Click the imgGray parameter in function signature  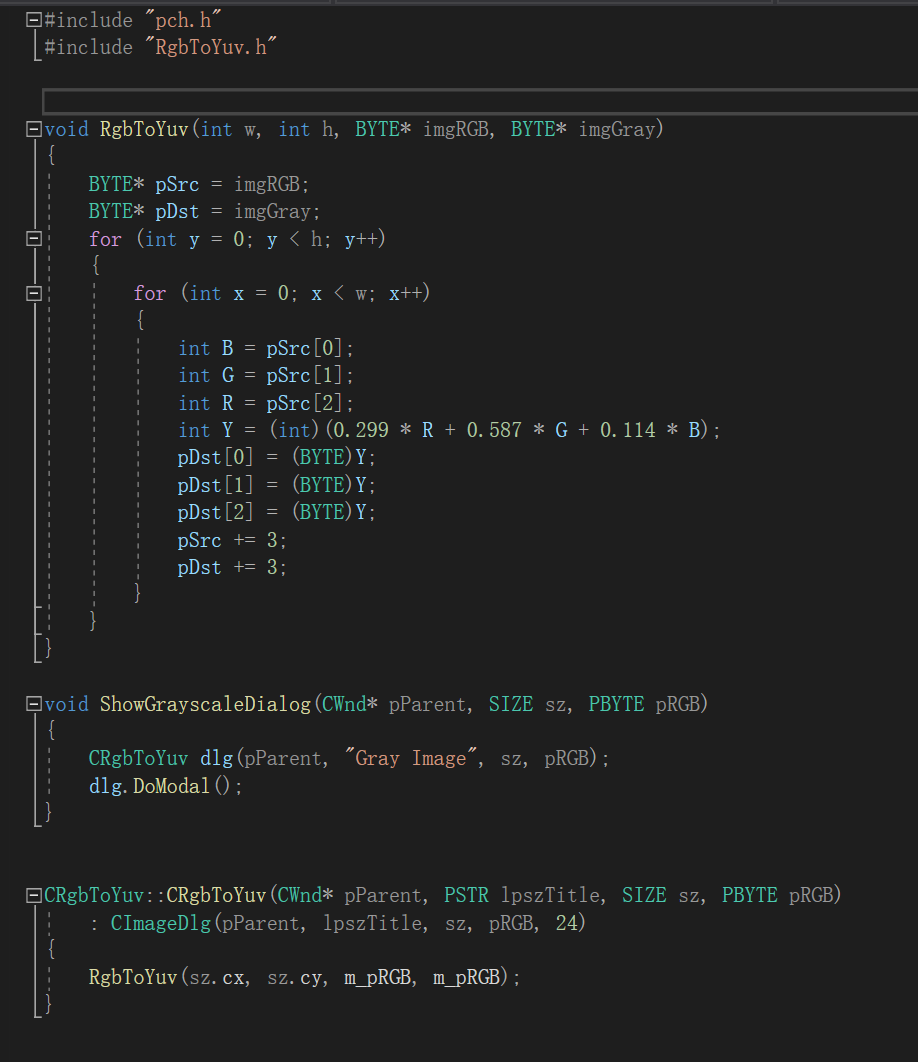(617, 129)
